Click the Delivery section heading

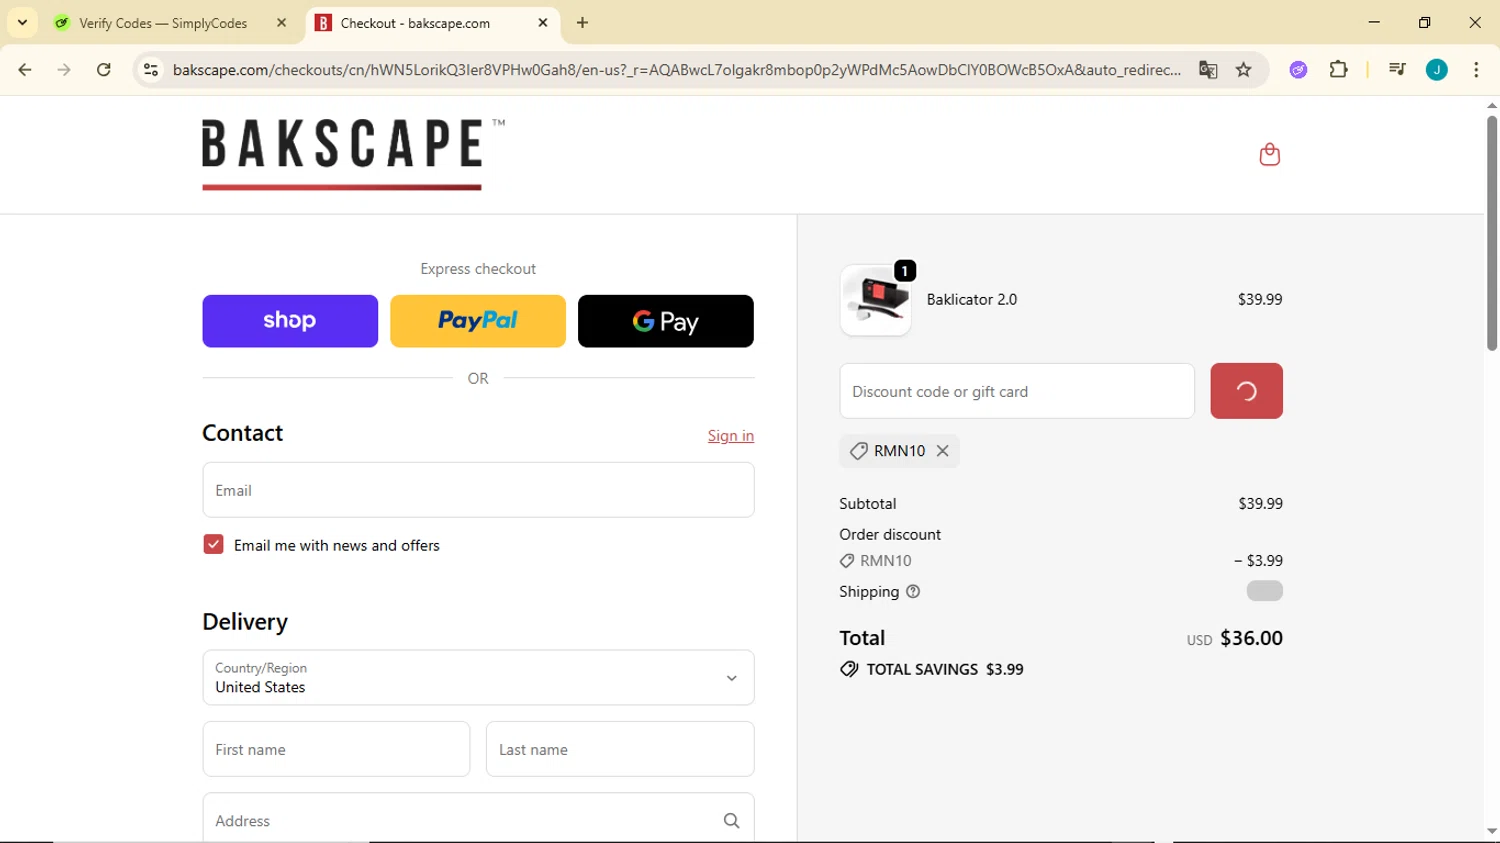coord(245,622)
